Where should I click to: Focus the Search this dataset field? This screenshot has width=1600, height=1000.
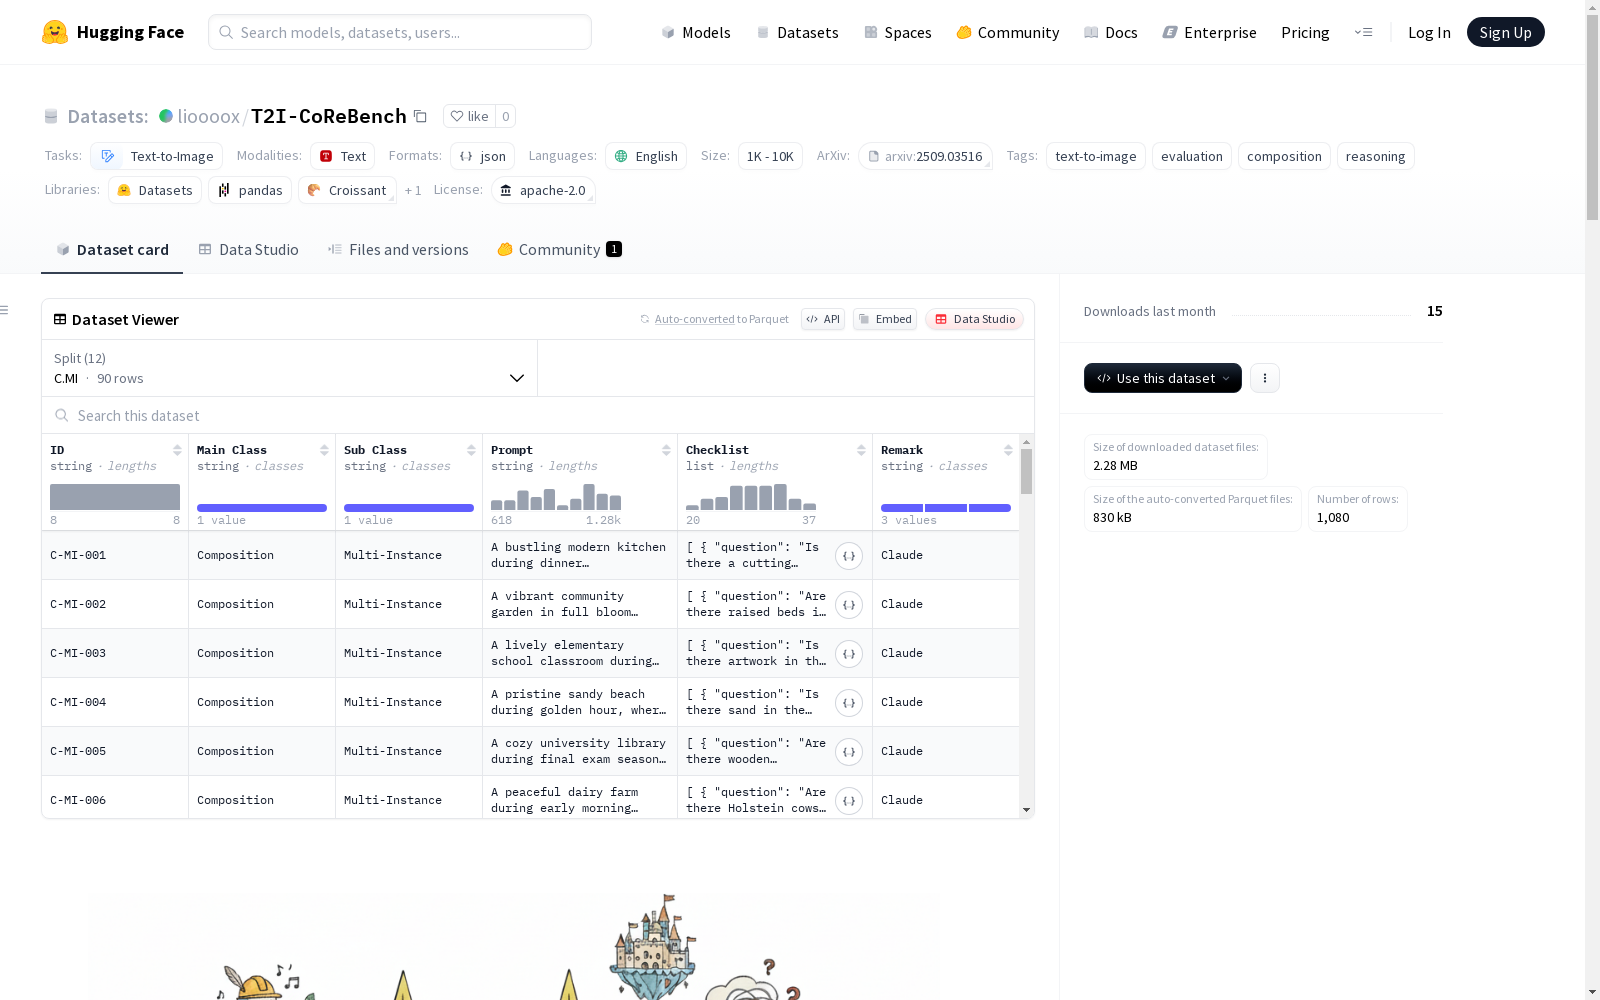tap(538, 415)
